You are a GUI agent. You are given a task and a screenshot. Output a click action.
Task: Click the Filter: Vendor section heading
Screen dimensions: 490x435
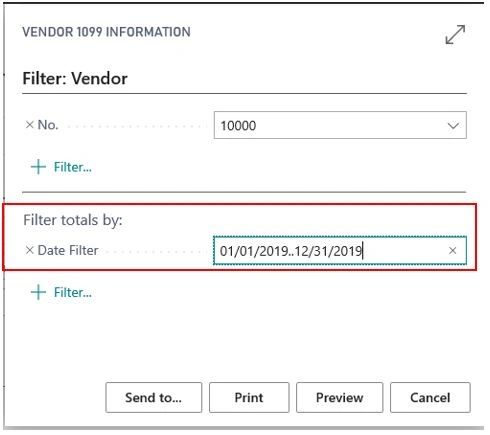click(x=75, y=79)
